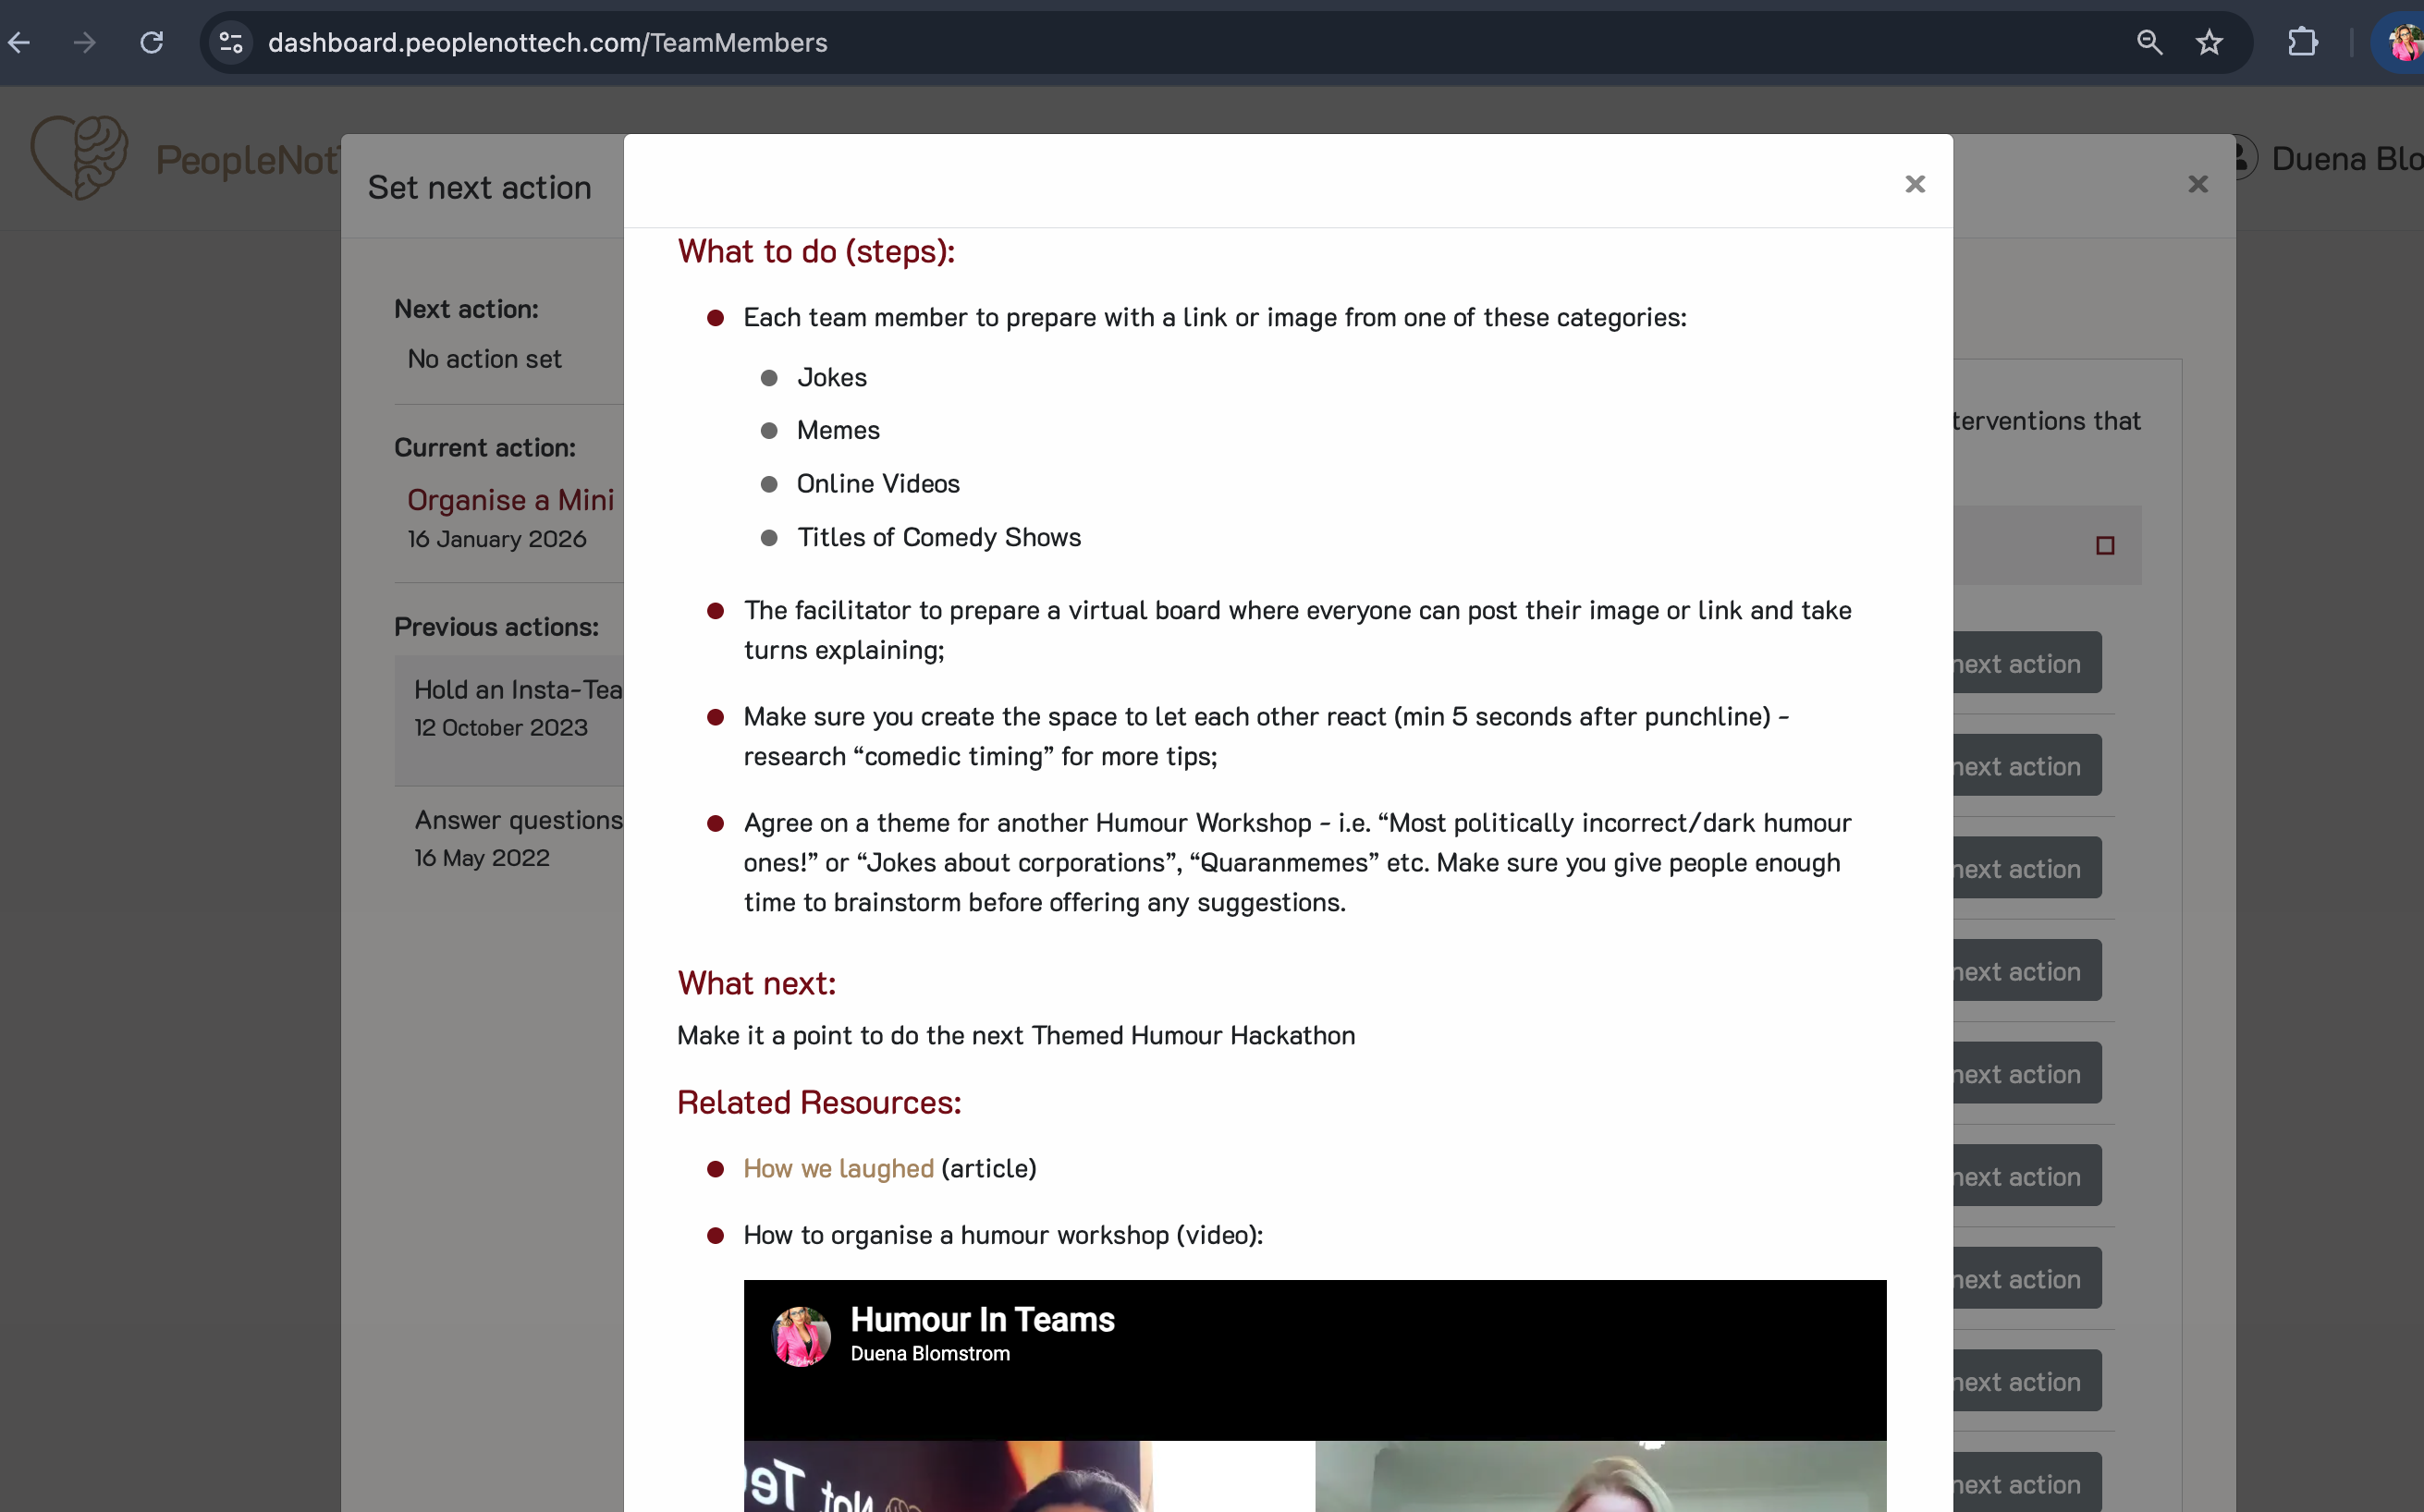Click the Humour In Teams video title
This screenshot has height=1512, width=2424.
982,1320
